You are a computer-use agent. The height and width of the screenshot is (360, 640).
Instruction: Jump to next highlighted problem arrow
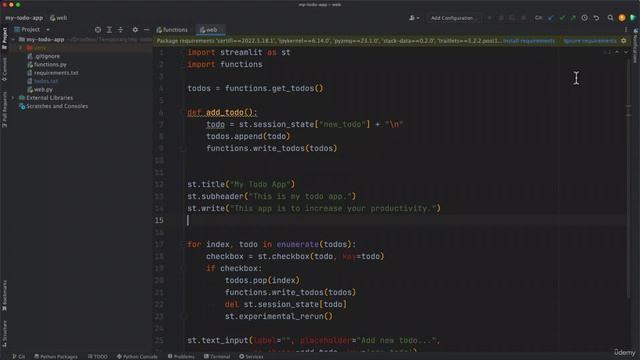point(626,52)
